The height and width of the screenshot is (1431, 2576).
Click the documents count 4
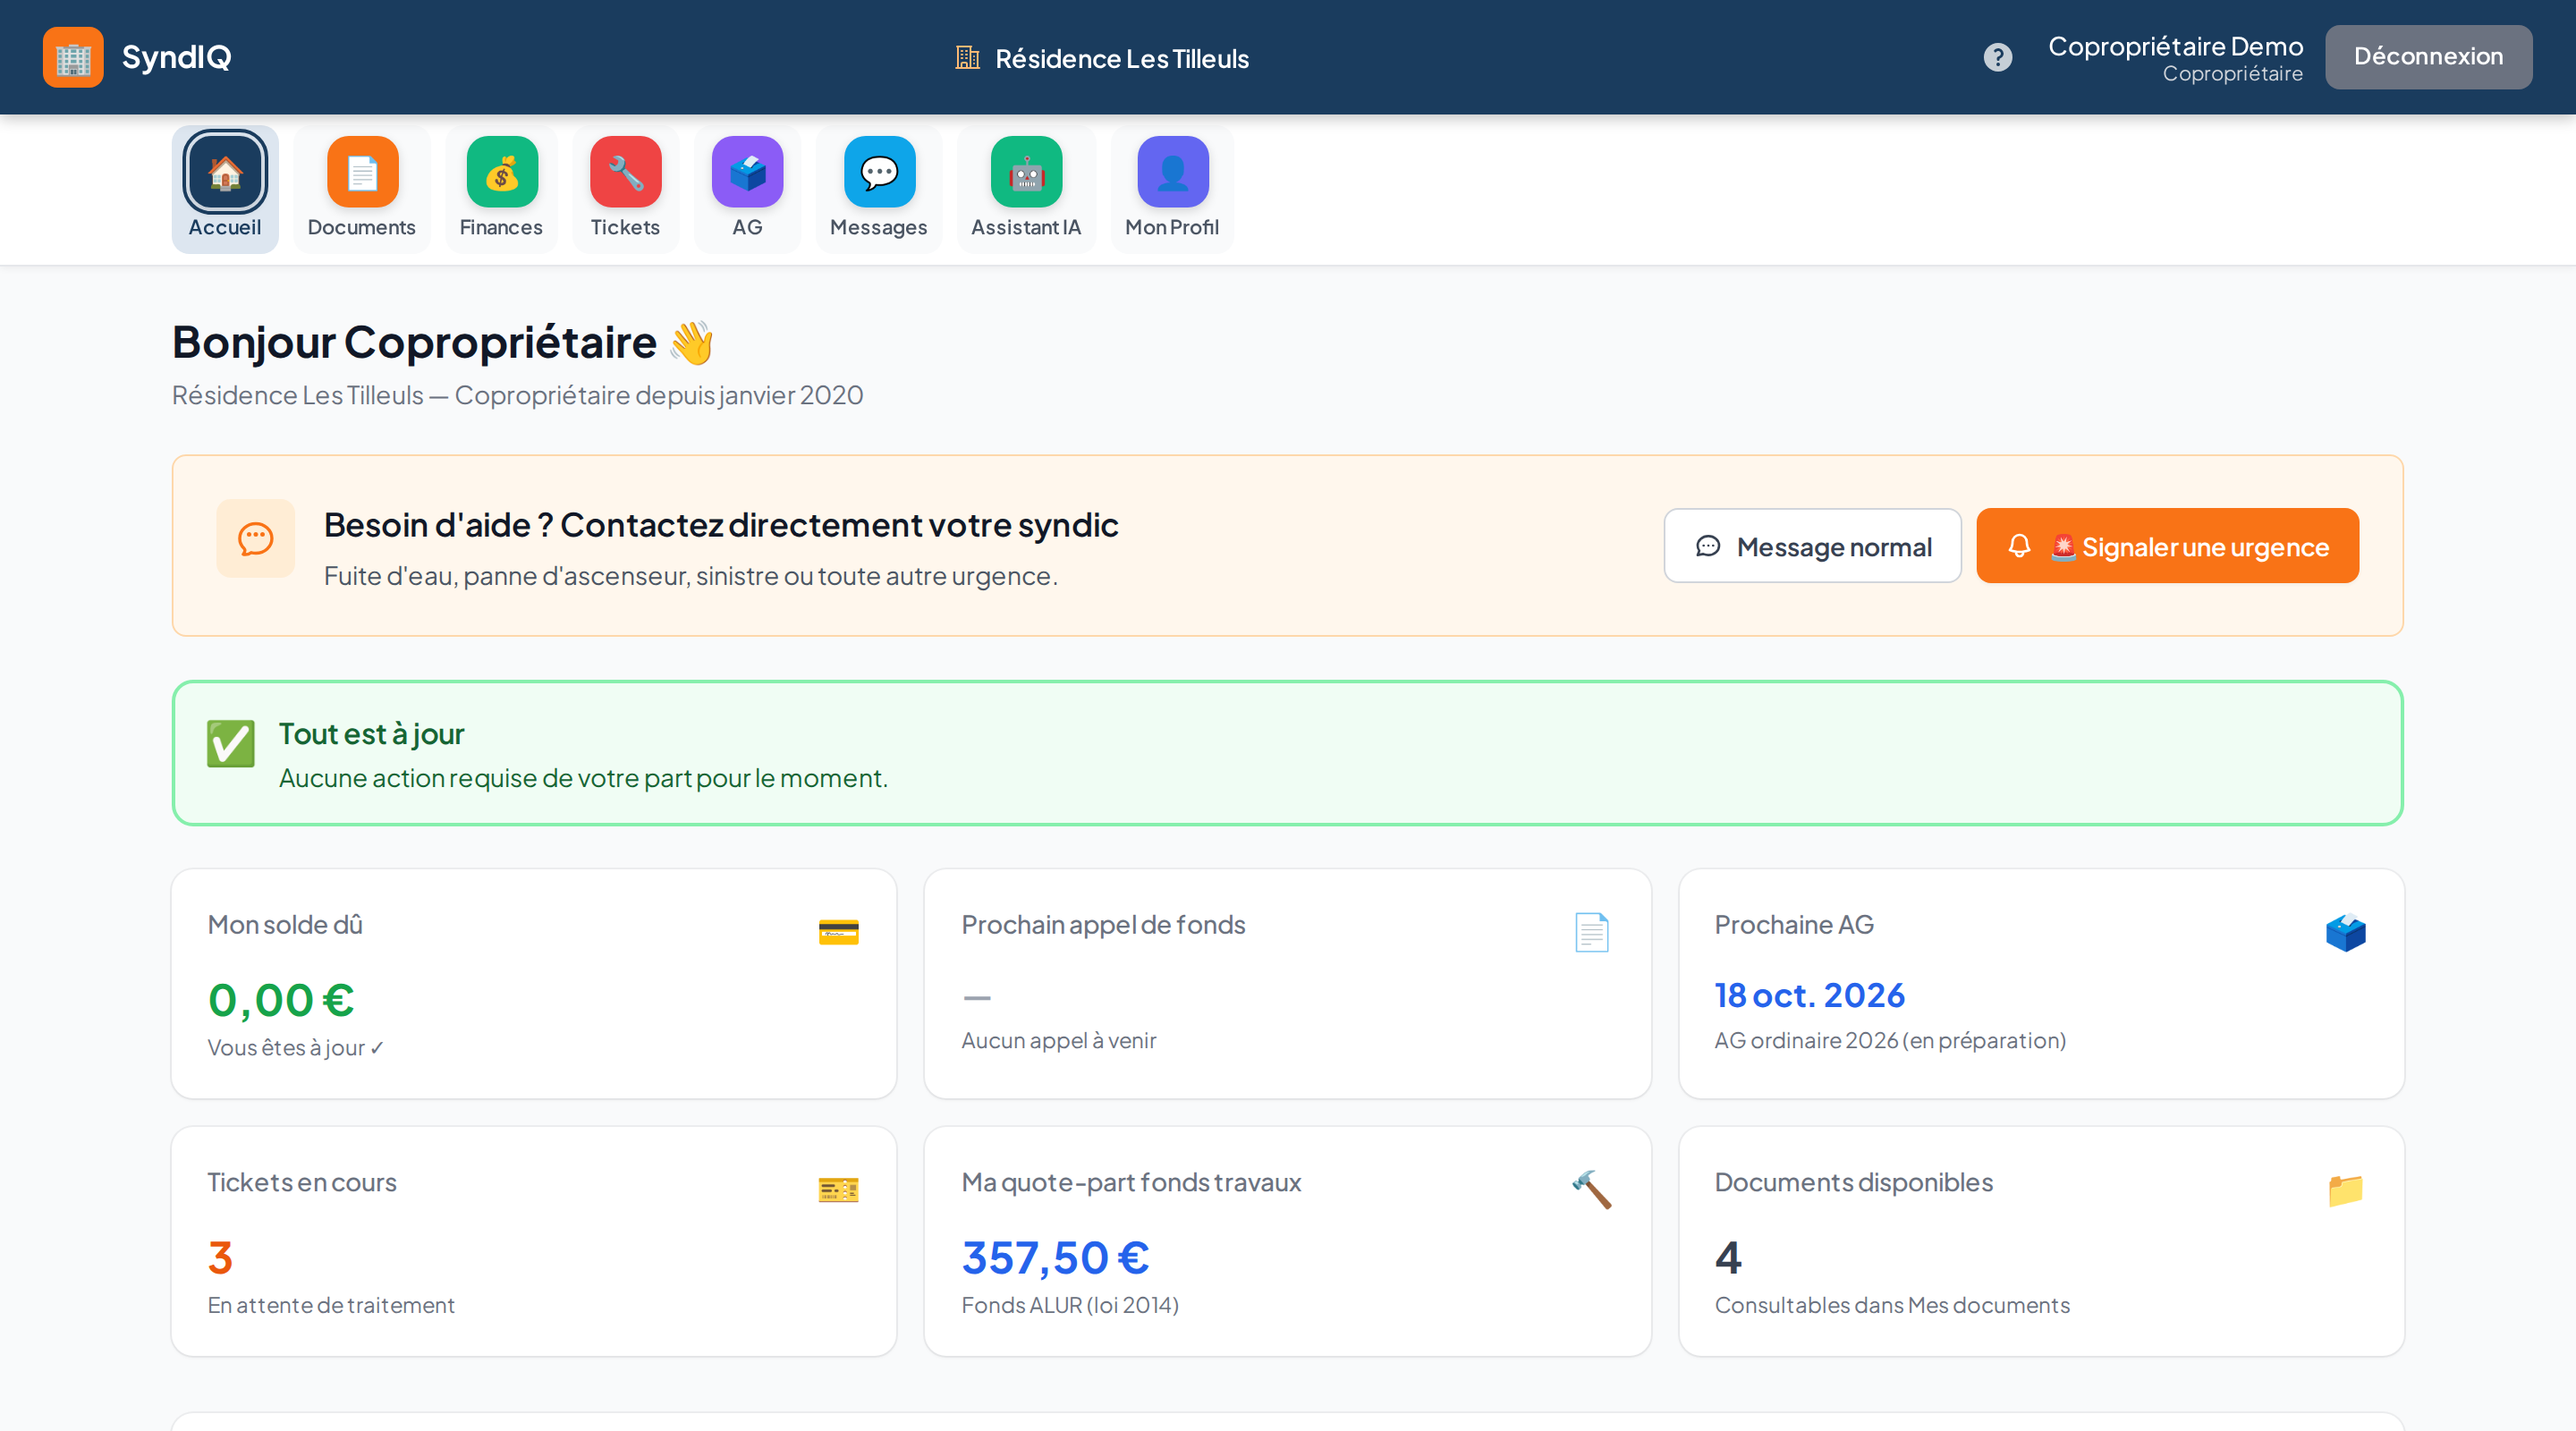click(1728, 1258)
